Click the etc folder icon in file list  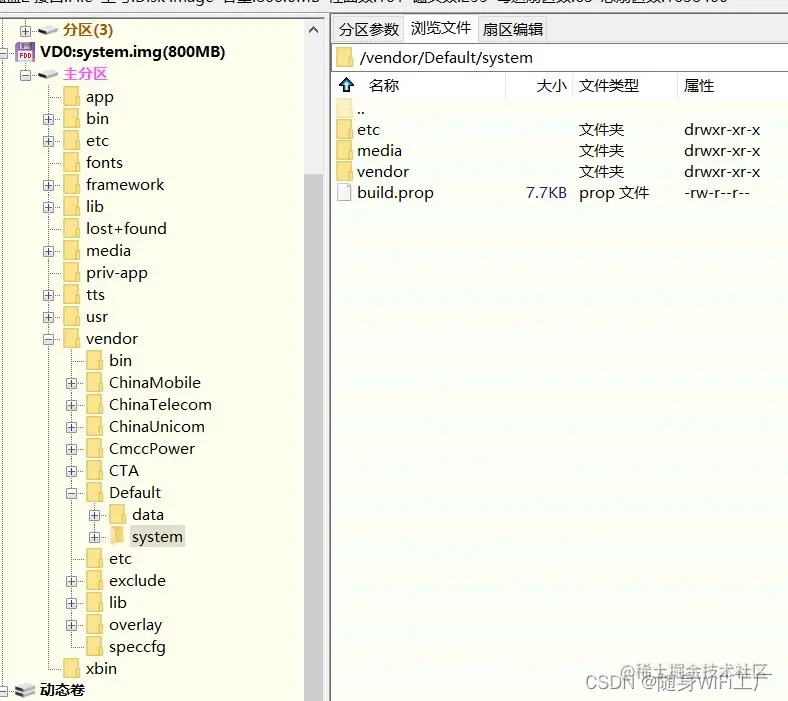click(344, 129)
